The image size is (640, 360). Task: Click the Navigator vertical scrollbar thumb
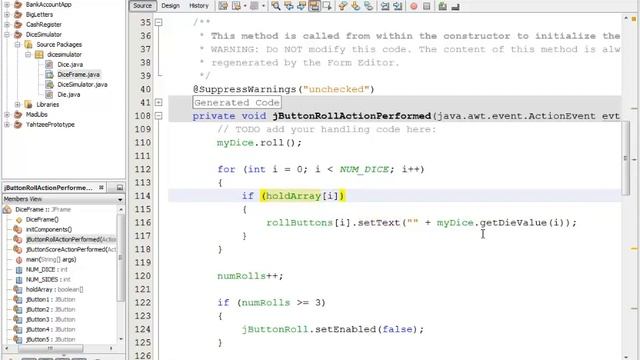coord(120,258)
